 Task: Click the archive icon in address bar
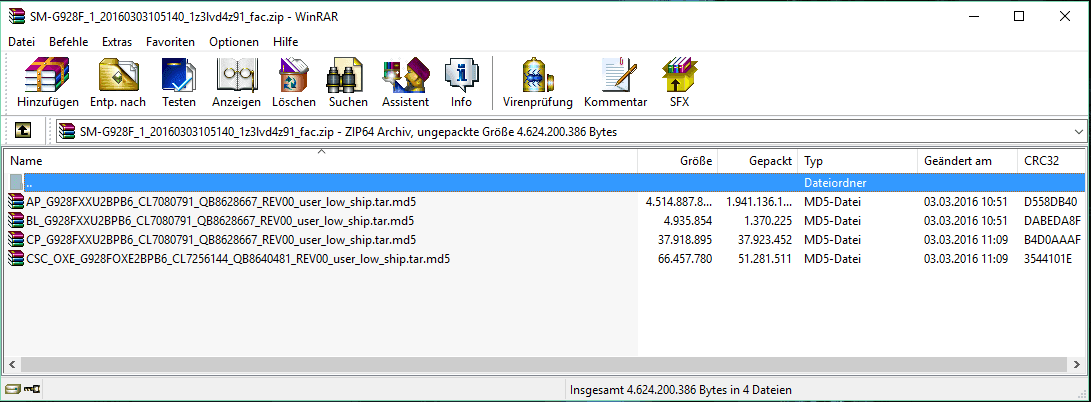tap(67, 131)
